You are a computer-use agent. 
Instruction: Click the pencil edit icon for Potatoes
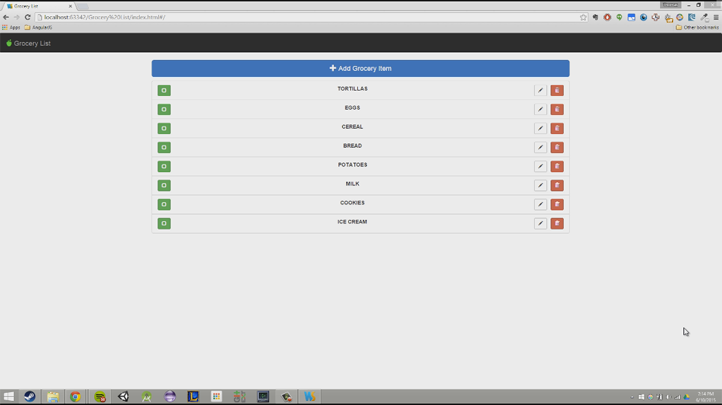coord(540,167)
